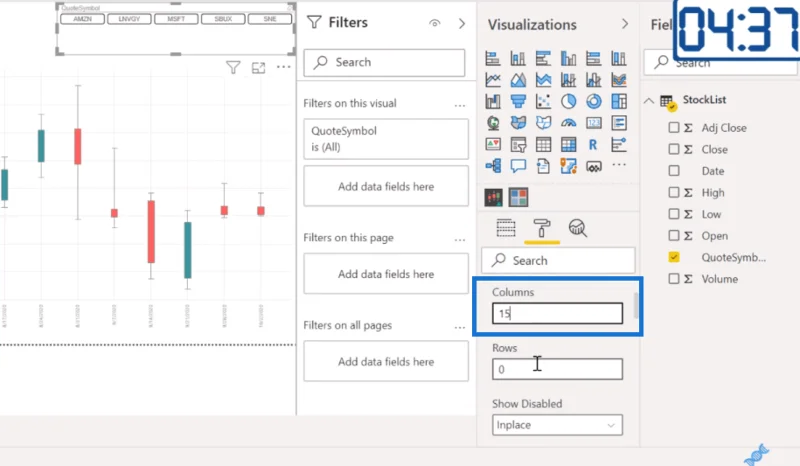Click the Rows value field
The image size is (800, 466).
pos(557,369)
